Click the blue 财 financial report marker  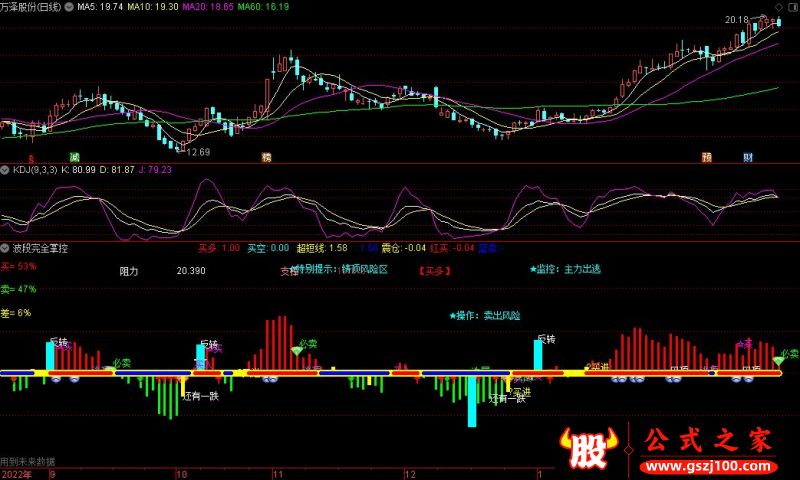pyautogui.click(x=748, y=157)
